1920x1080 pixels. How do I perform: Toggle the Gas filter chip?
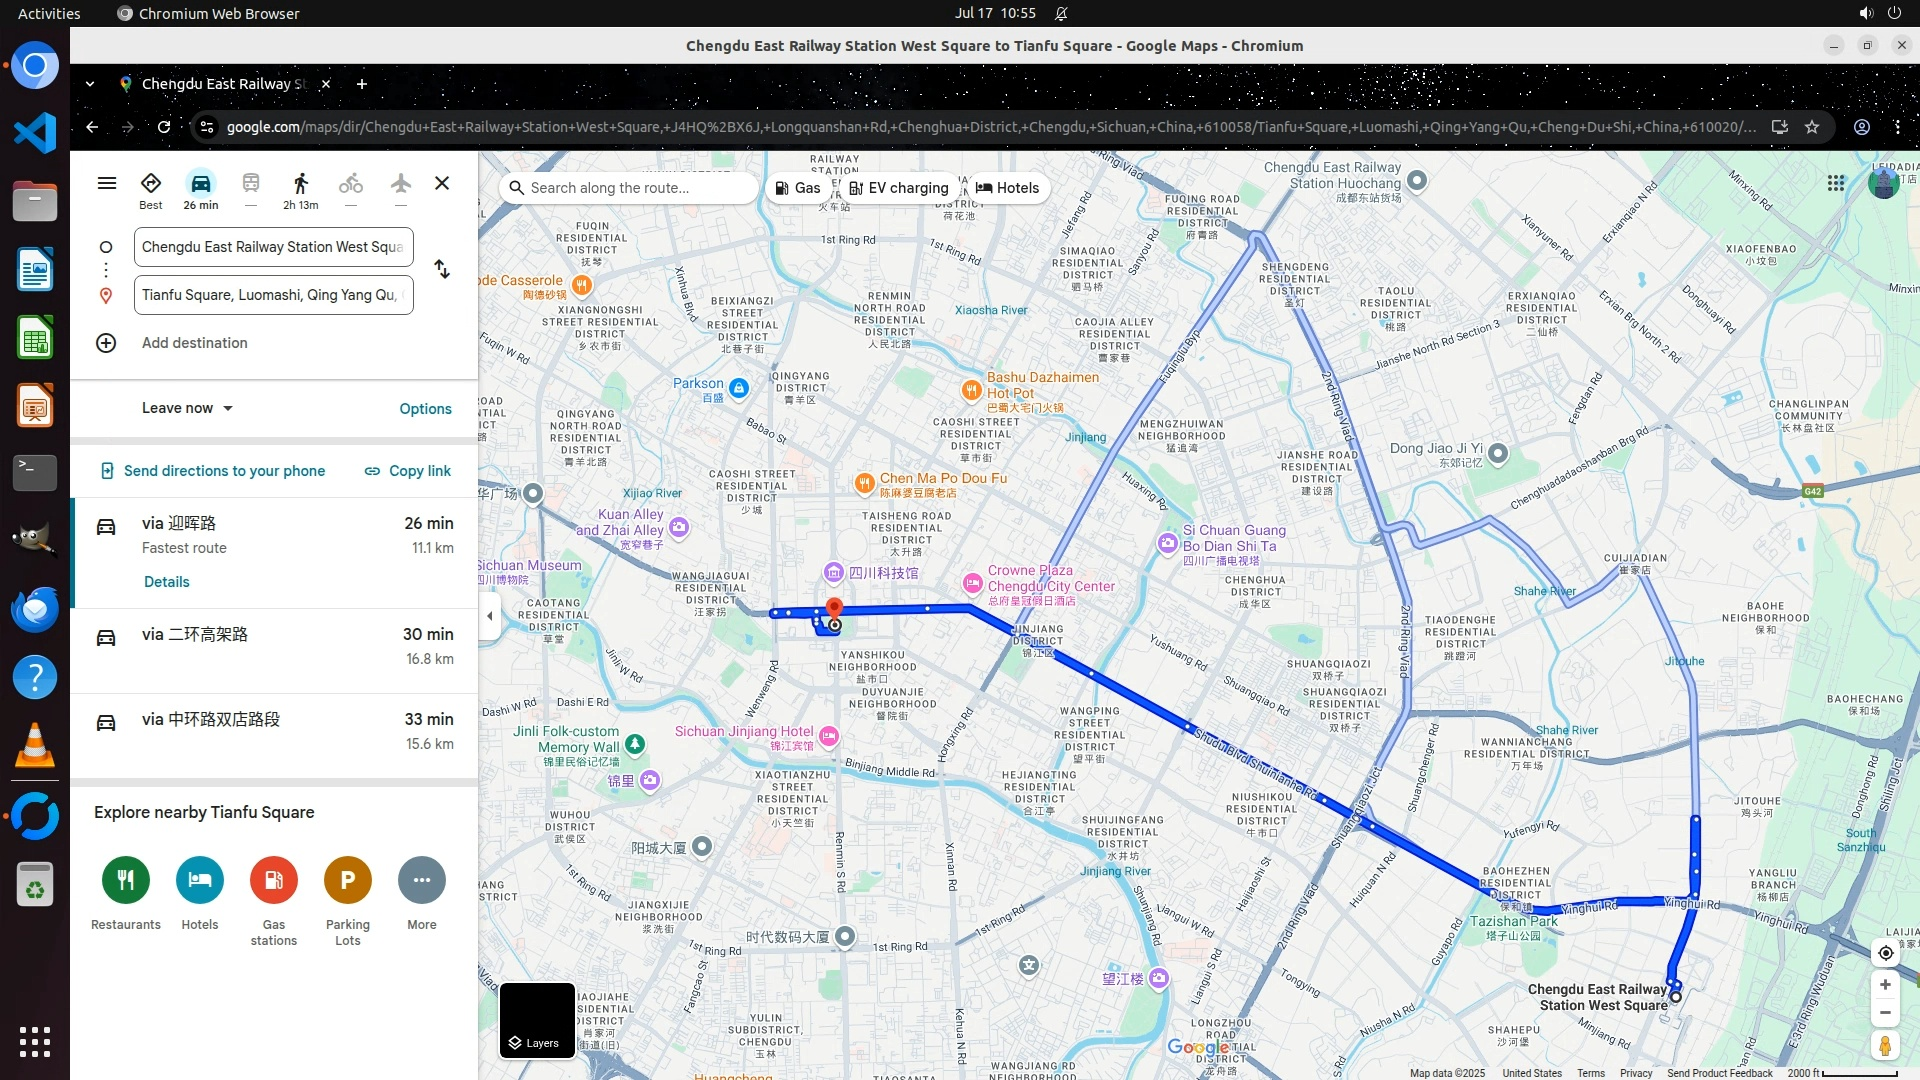[x=798, y=188]
